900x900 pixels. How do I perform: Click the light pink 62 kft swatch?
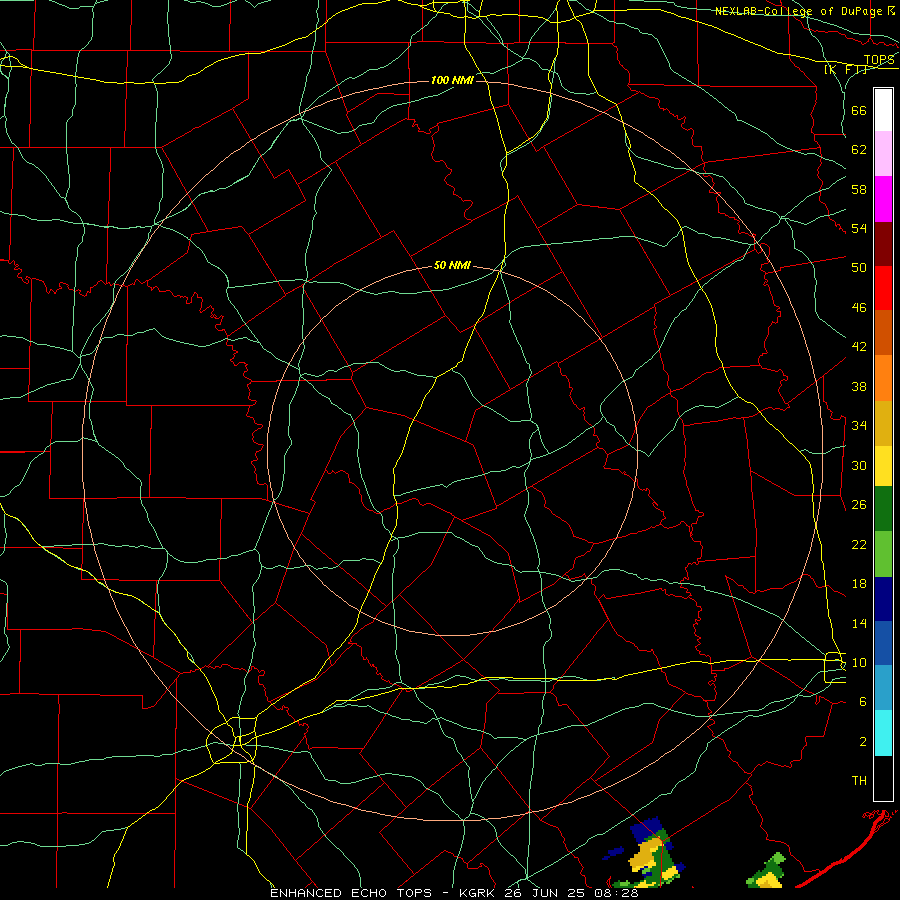[x=883, y=153]
